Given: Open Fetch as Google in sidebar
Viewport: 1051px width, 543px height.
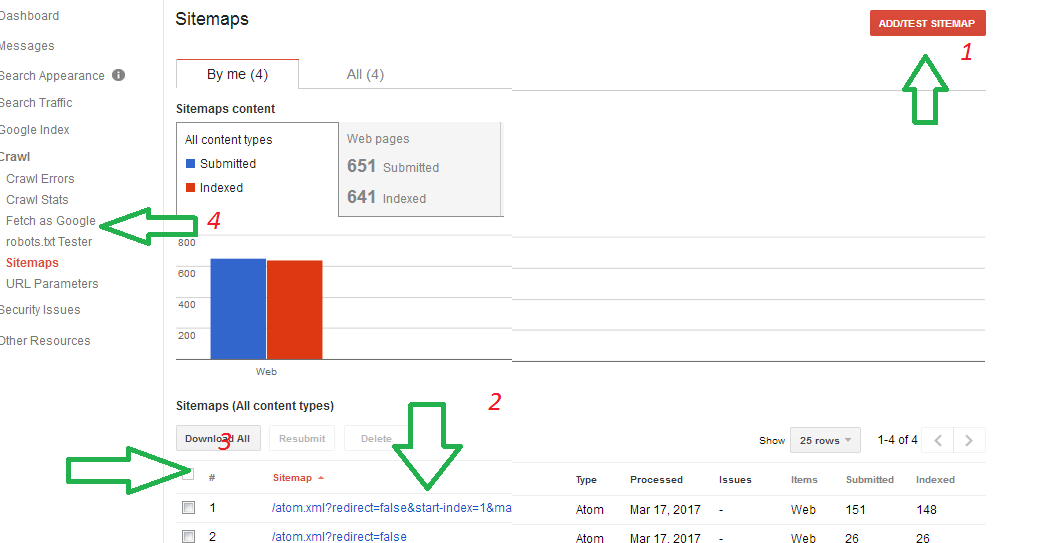Looking at the screenshot, I should (x=50, y=221).
